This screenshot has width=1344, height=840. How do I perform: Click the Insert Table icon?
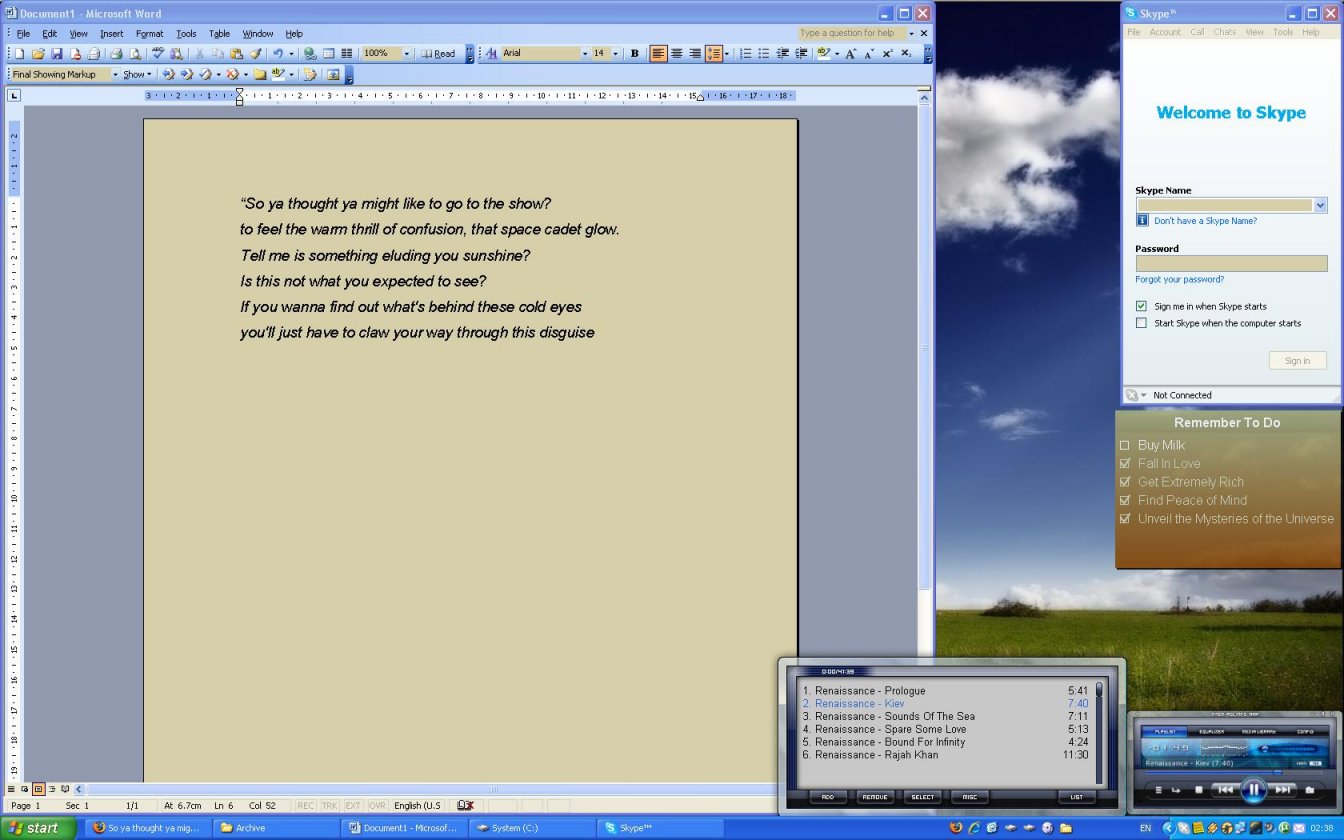[x=329, y=53]
